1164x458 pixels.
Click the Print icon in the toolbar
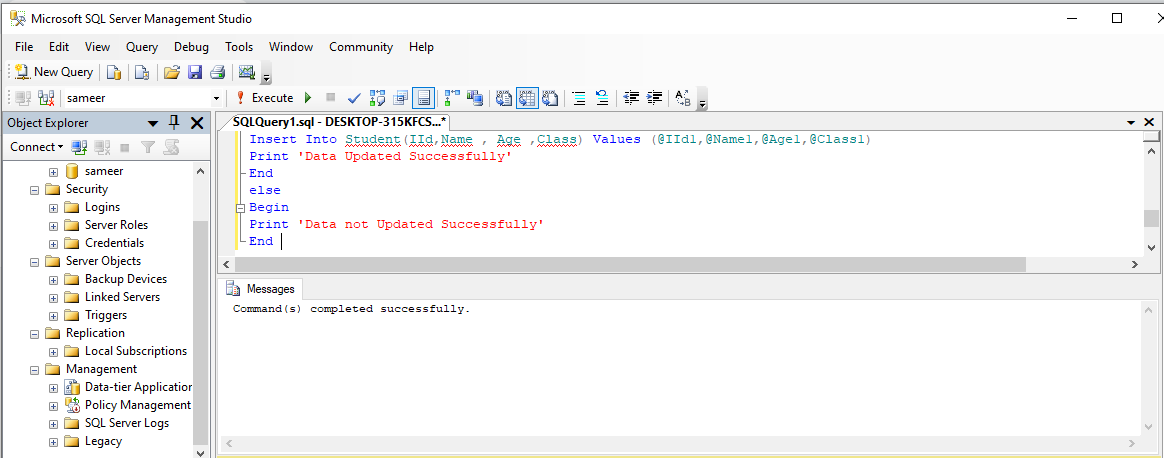point(217,72)
